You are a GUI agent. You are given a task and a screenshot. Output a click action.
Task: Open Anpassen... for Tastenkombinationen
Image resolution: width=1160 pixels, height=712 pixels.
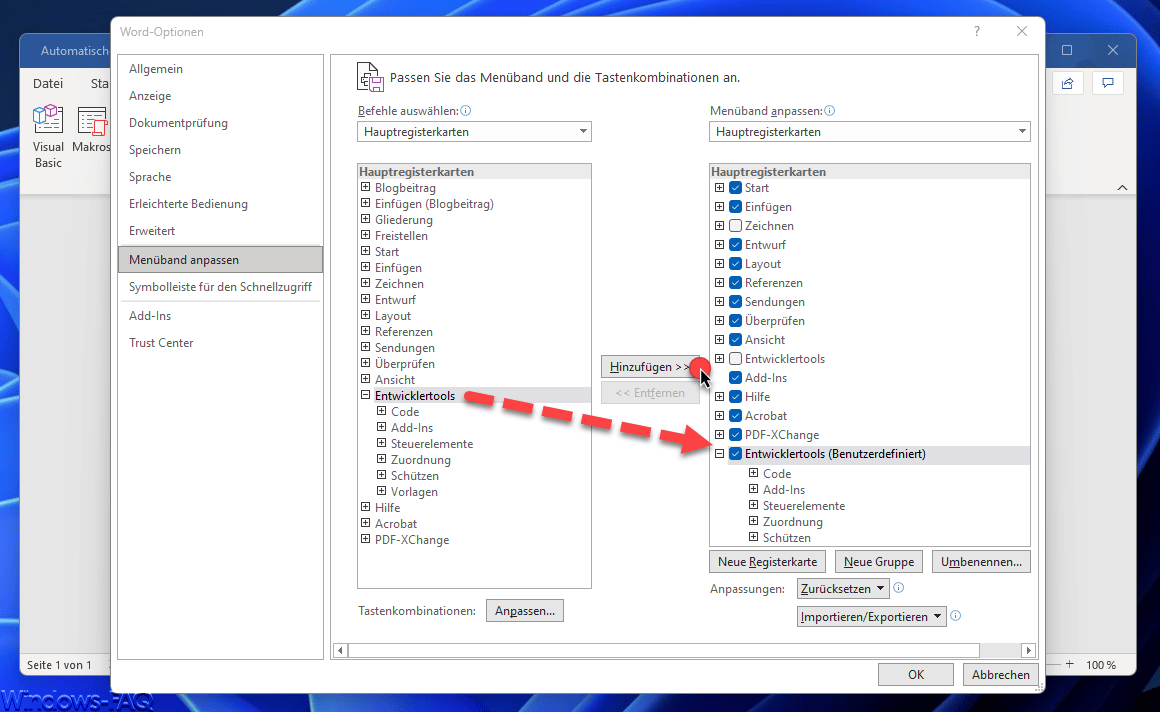tap(525, 611)
